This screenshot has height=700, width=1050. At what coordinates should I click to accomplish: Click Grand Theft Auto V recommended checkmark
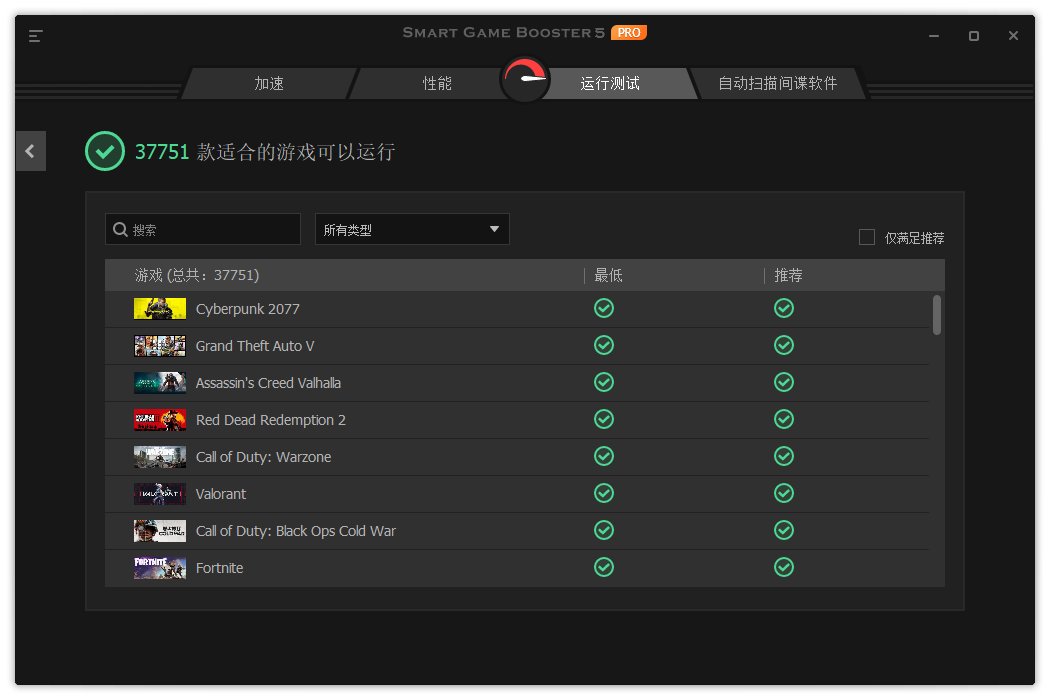point(784,345)
